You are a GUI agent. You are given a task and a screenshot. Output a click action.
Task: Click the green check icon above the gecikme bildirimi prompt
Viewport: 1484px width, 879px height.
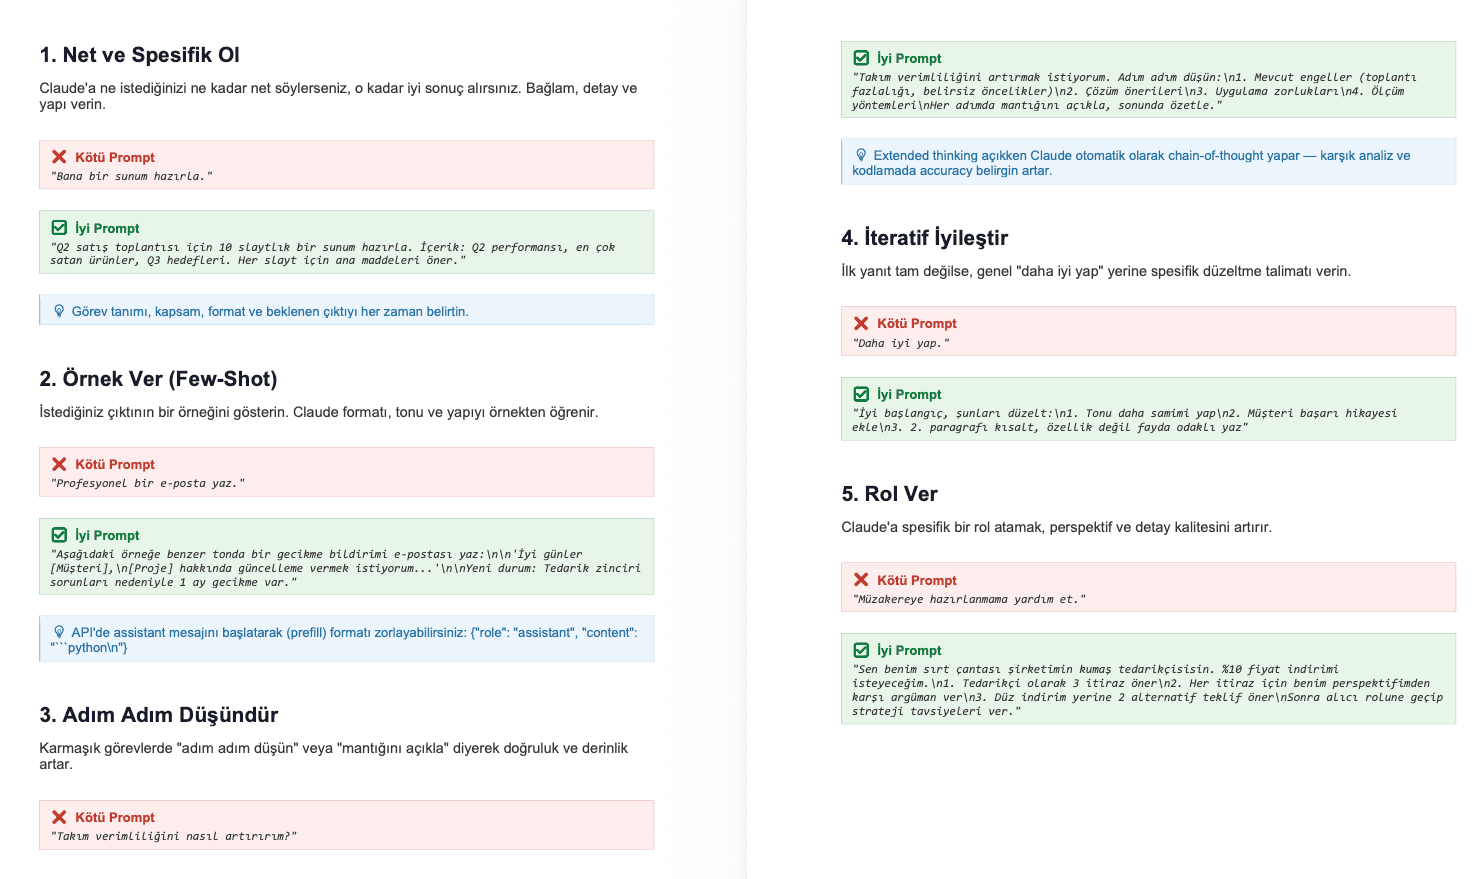pyautogui.click(x=59, y=535)
